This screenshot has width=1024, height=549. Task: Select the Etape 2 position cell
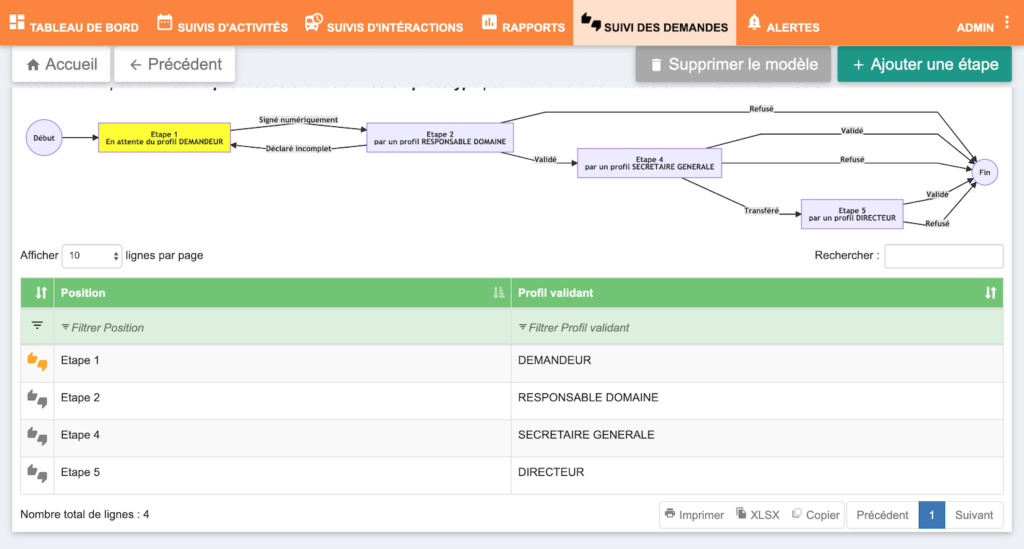pos(282,401)
